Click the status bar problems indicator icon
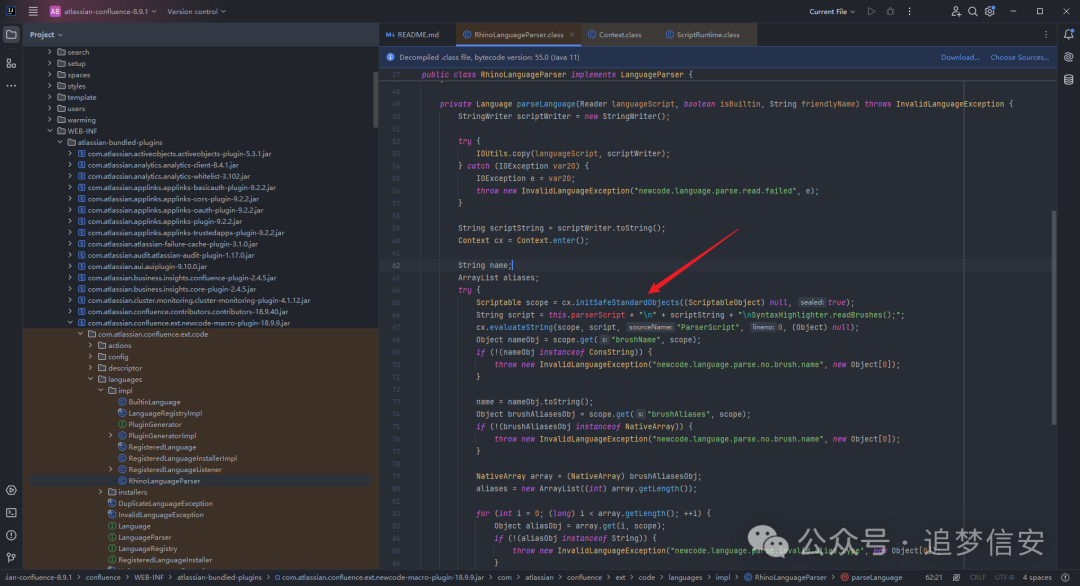The image size is (1080, 586). [x=1066, y=578]
